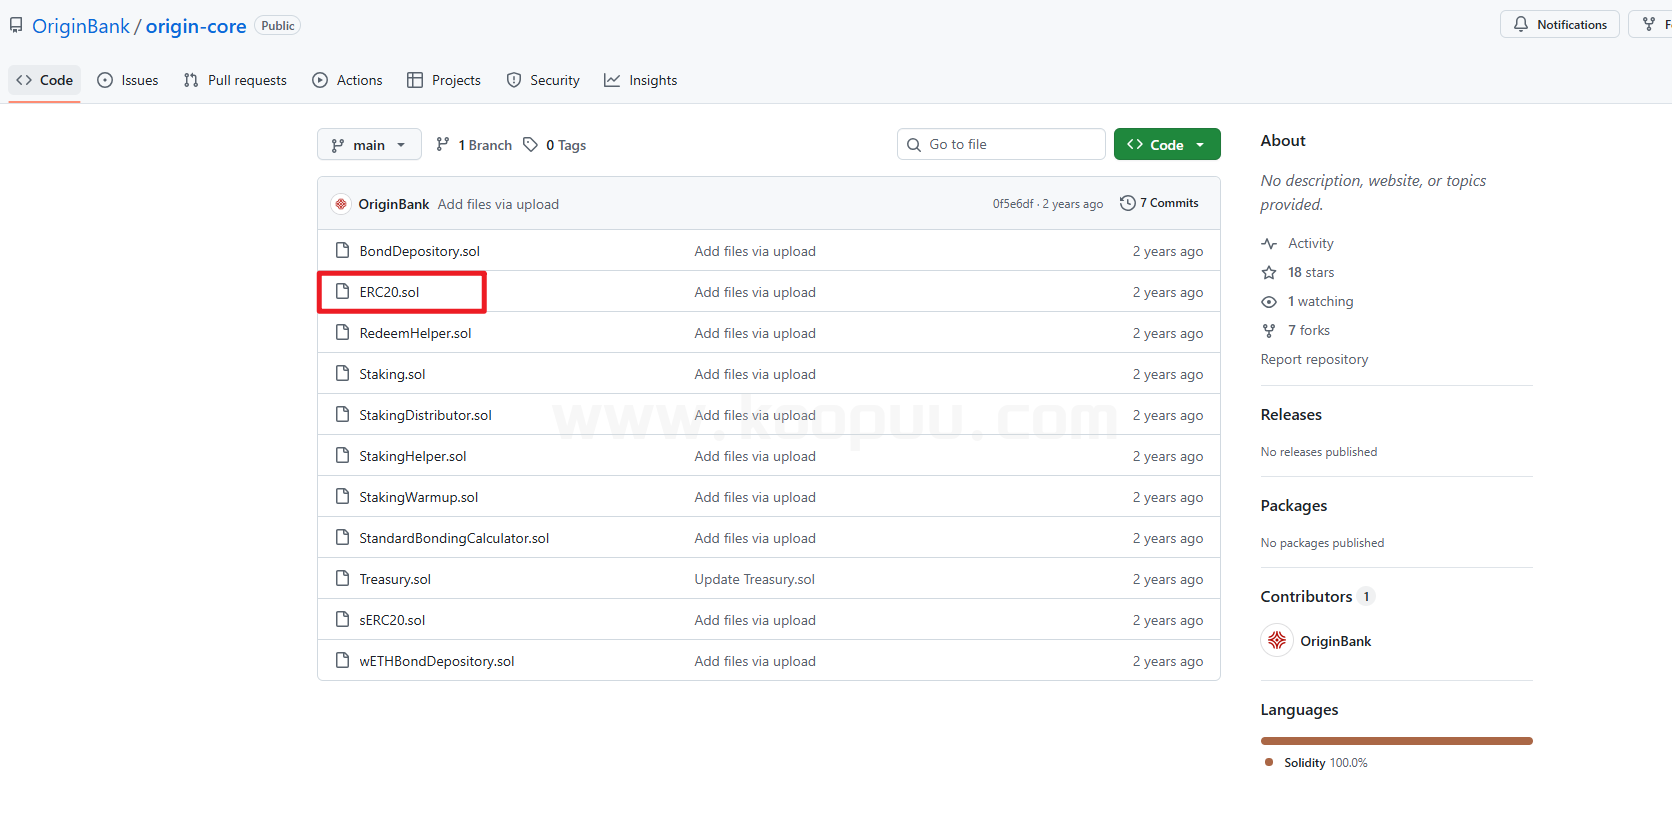Open the Actions tab
The image size is (1672, 823).
pos(347,80)
